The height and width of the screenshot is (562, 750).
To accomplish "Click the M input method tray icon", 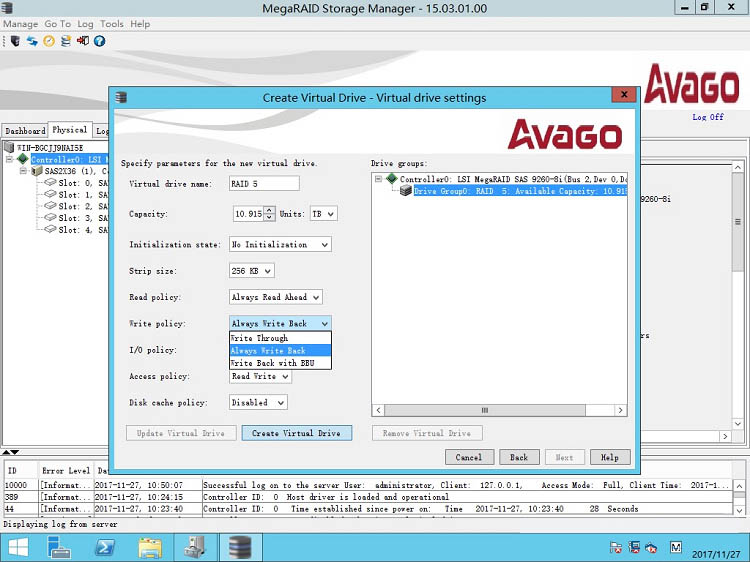I will (675, 547).
